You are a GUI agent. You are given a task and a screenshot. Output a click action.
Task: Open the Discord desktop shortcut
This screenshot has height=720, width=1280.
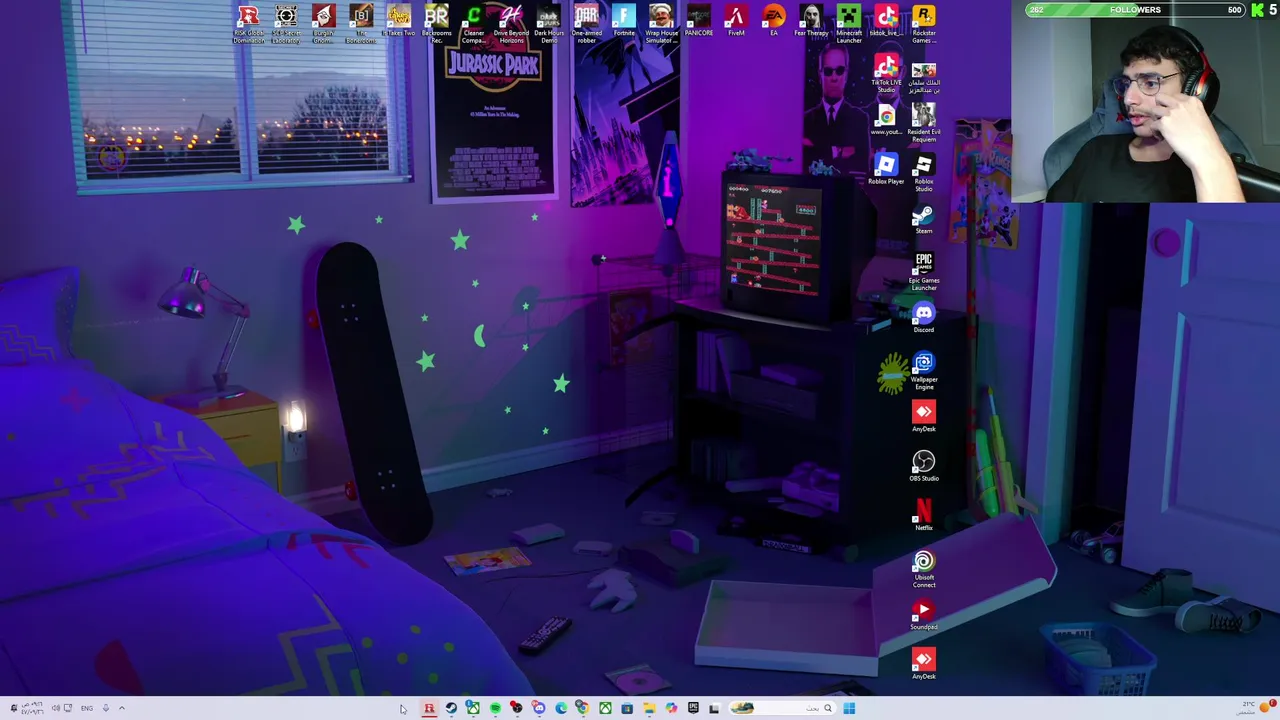[x=923, y=317]
